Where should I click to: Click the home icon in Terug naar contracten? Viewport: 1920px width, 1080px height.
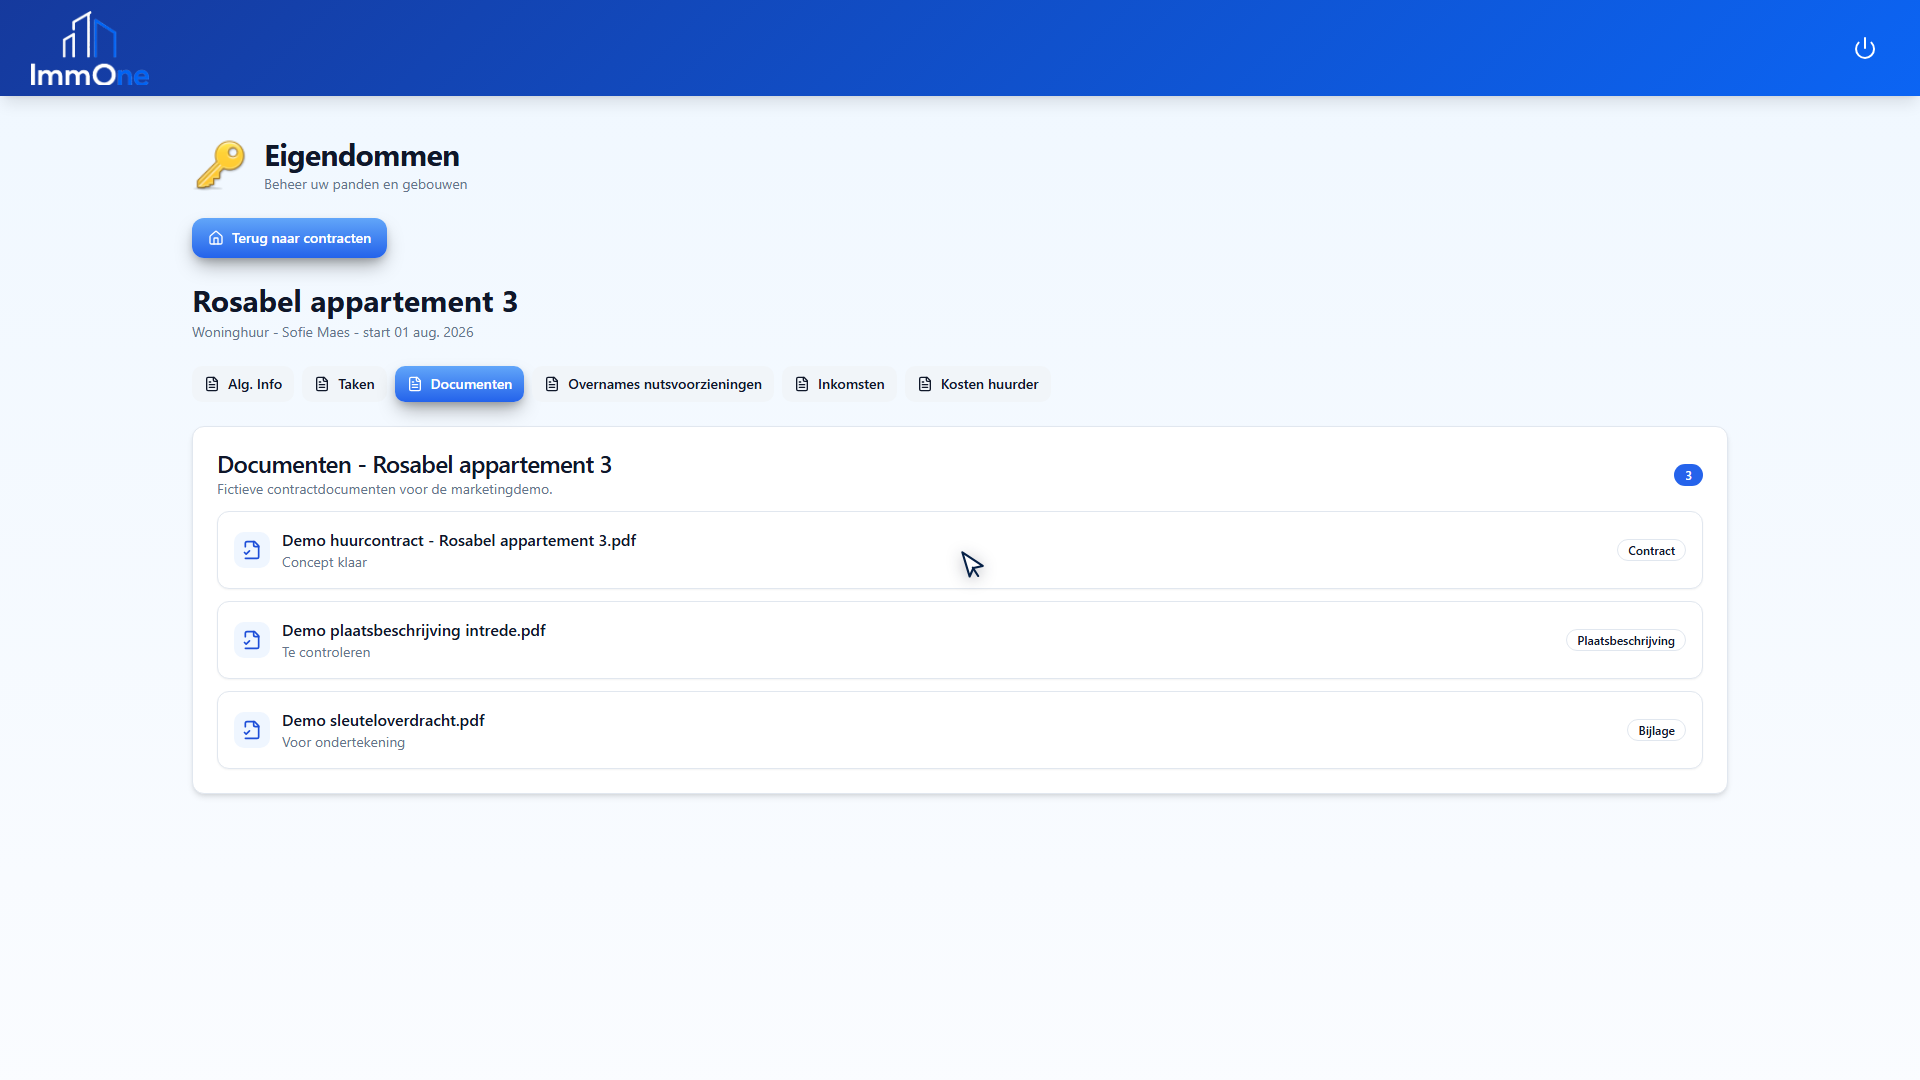[x=216, y=238]
